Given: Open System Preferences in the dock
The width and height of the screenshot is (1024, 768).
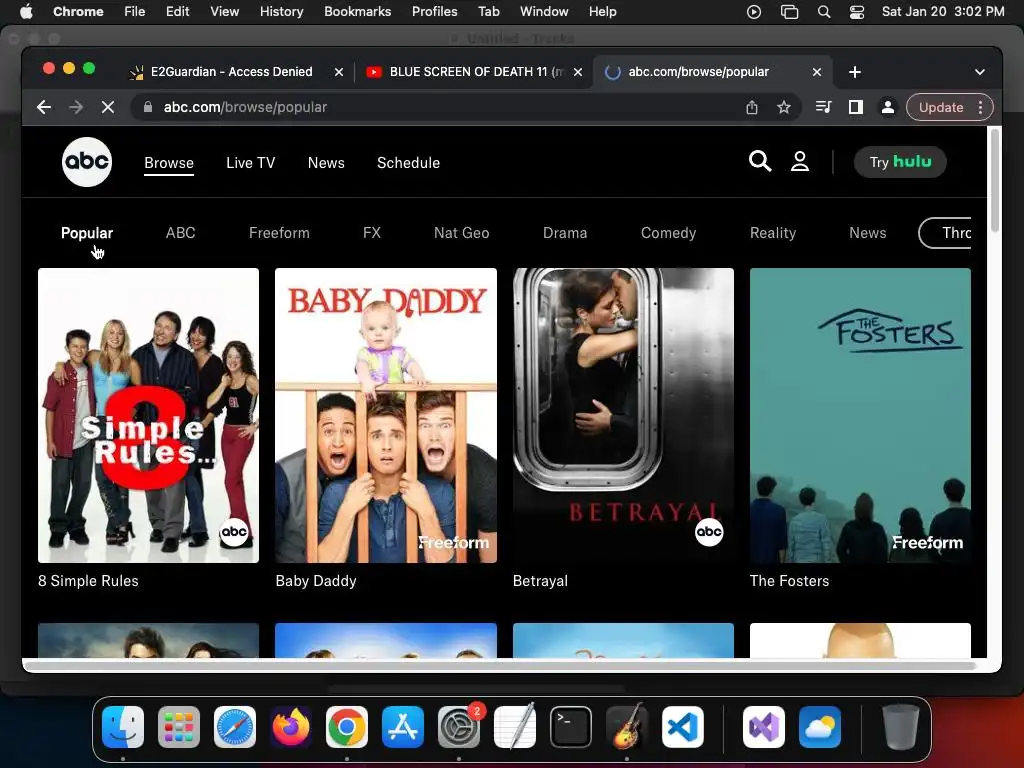Looking at the screenshot, I should click(x=458, y=727).
